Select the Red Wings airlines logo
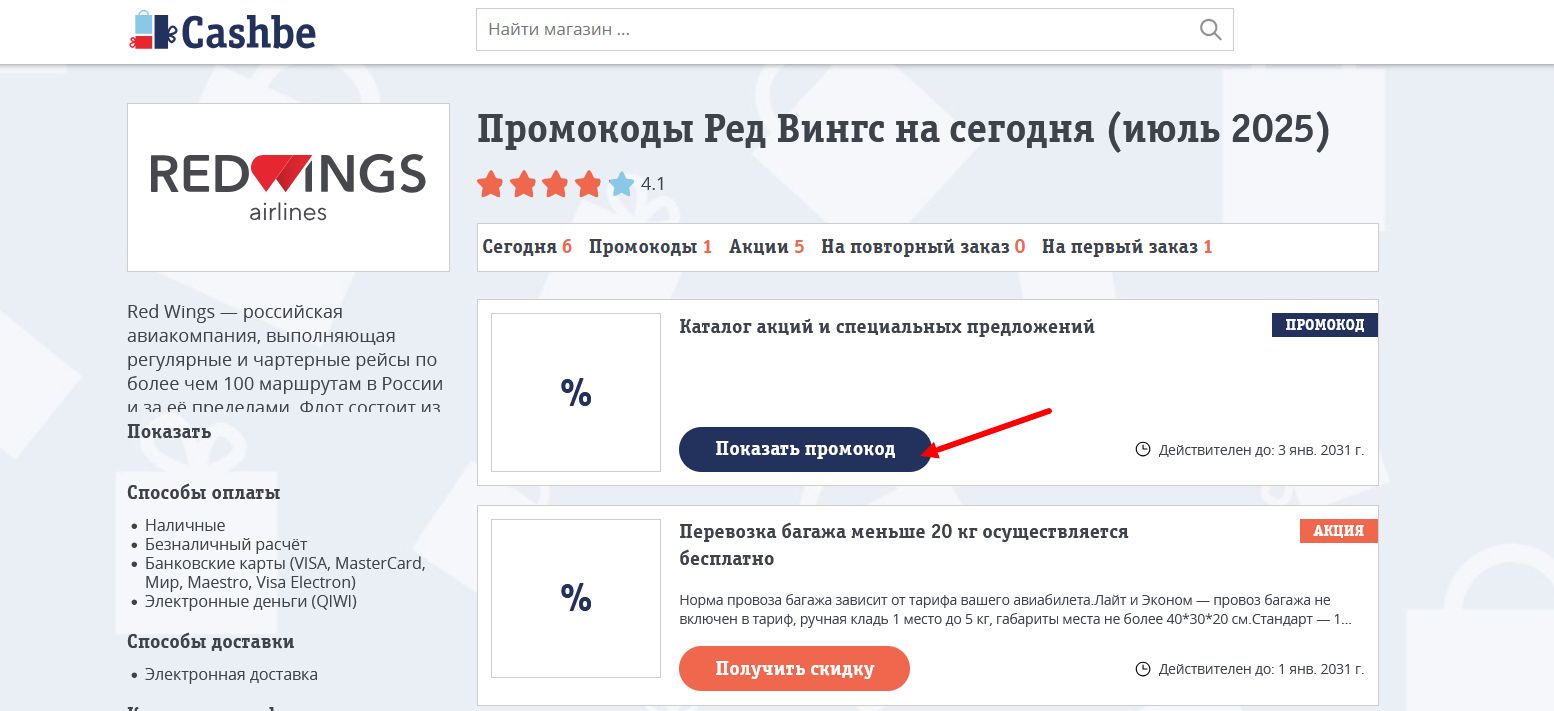The image size is (1554, 711). pyautogui.click(x=288, y=186)
